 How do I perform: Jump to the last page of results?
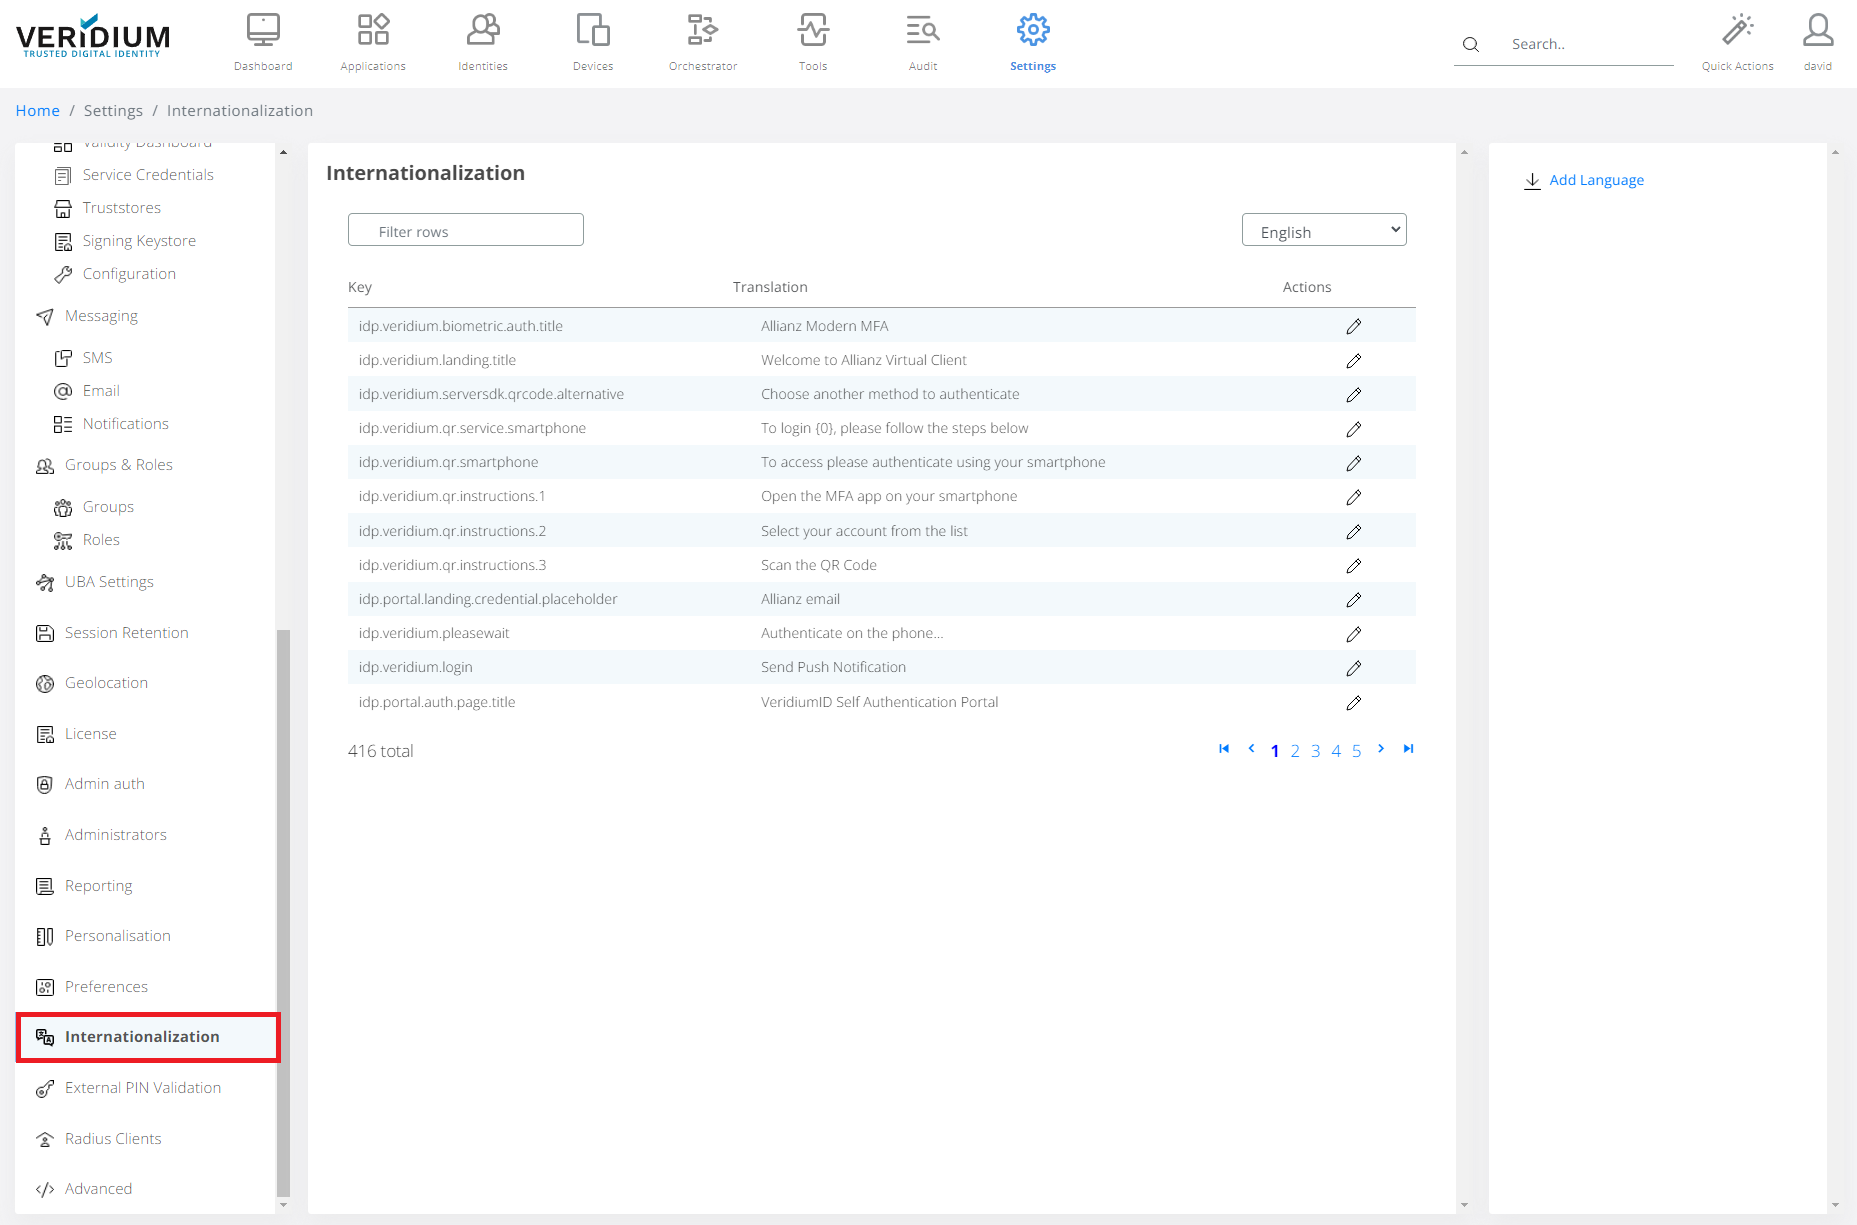pos(1408,749)
